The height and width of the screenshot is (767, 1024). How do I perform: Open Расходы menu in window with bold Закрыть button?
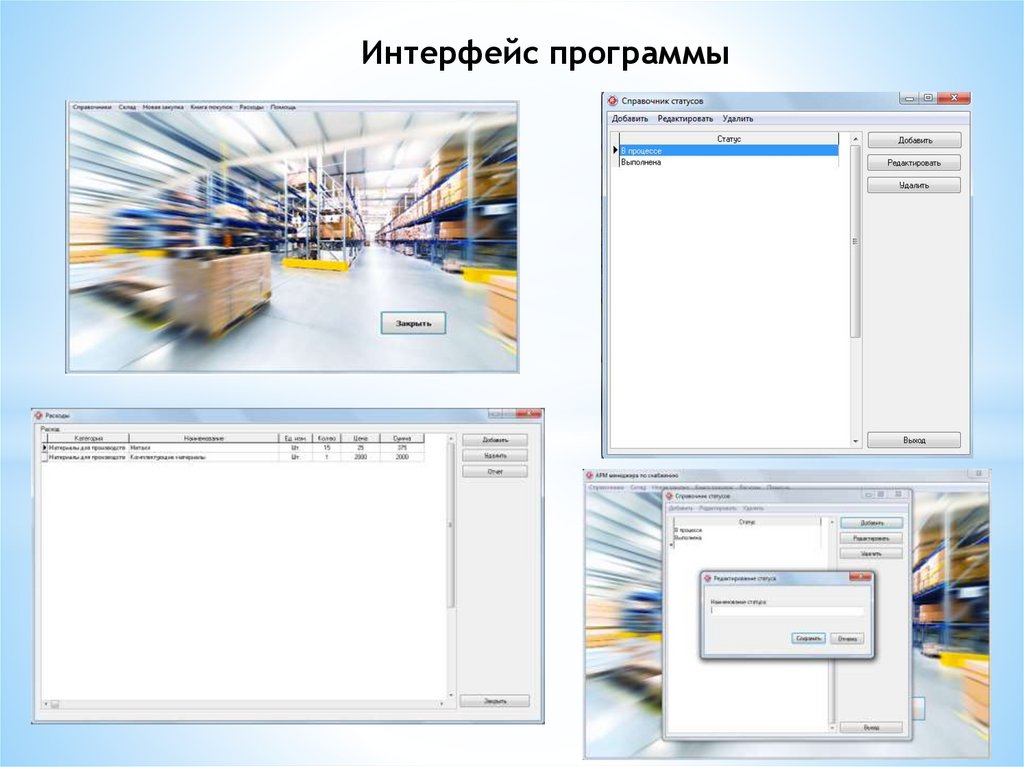[x=251, y=107]
